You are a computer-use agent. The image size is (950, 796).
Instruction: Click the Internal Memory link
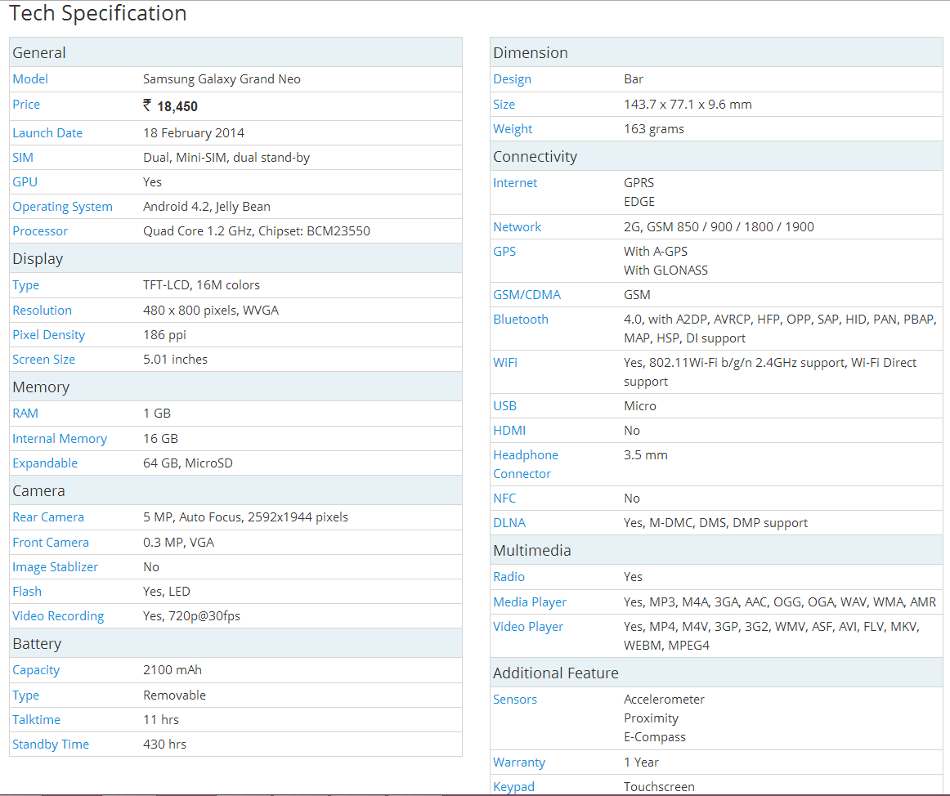[x=59, y=439]
